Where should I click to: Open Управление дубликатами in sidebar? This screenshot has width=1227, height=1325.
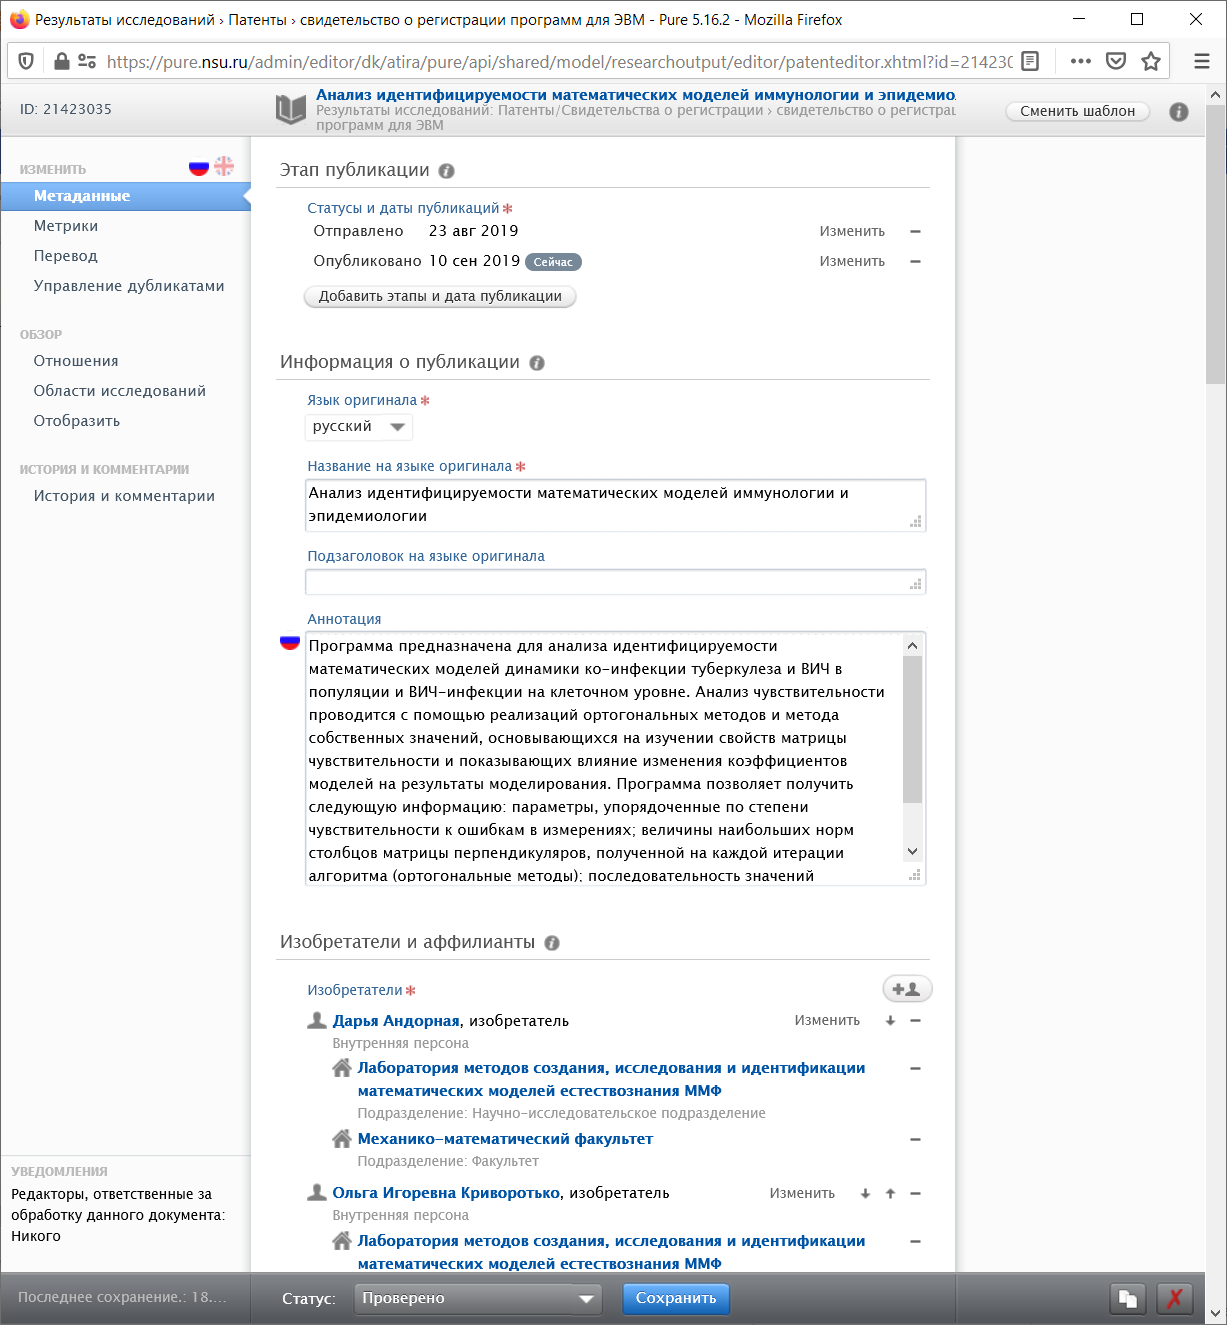pyautogui.click(x=129, y=286)
